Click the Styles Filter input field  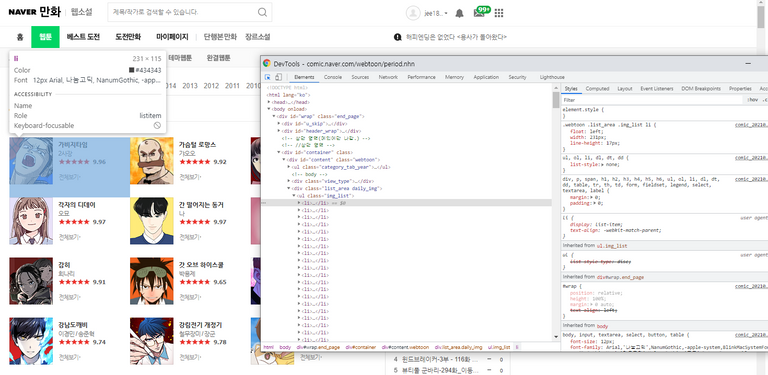(652, 100)
